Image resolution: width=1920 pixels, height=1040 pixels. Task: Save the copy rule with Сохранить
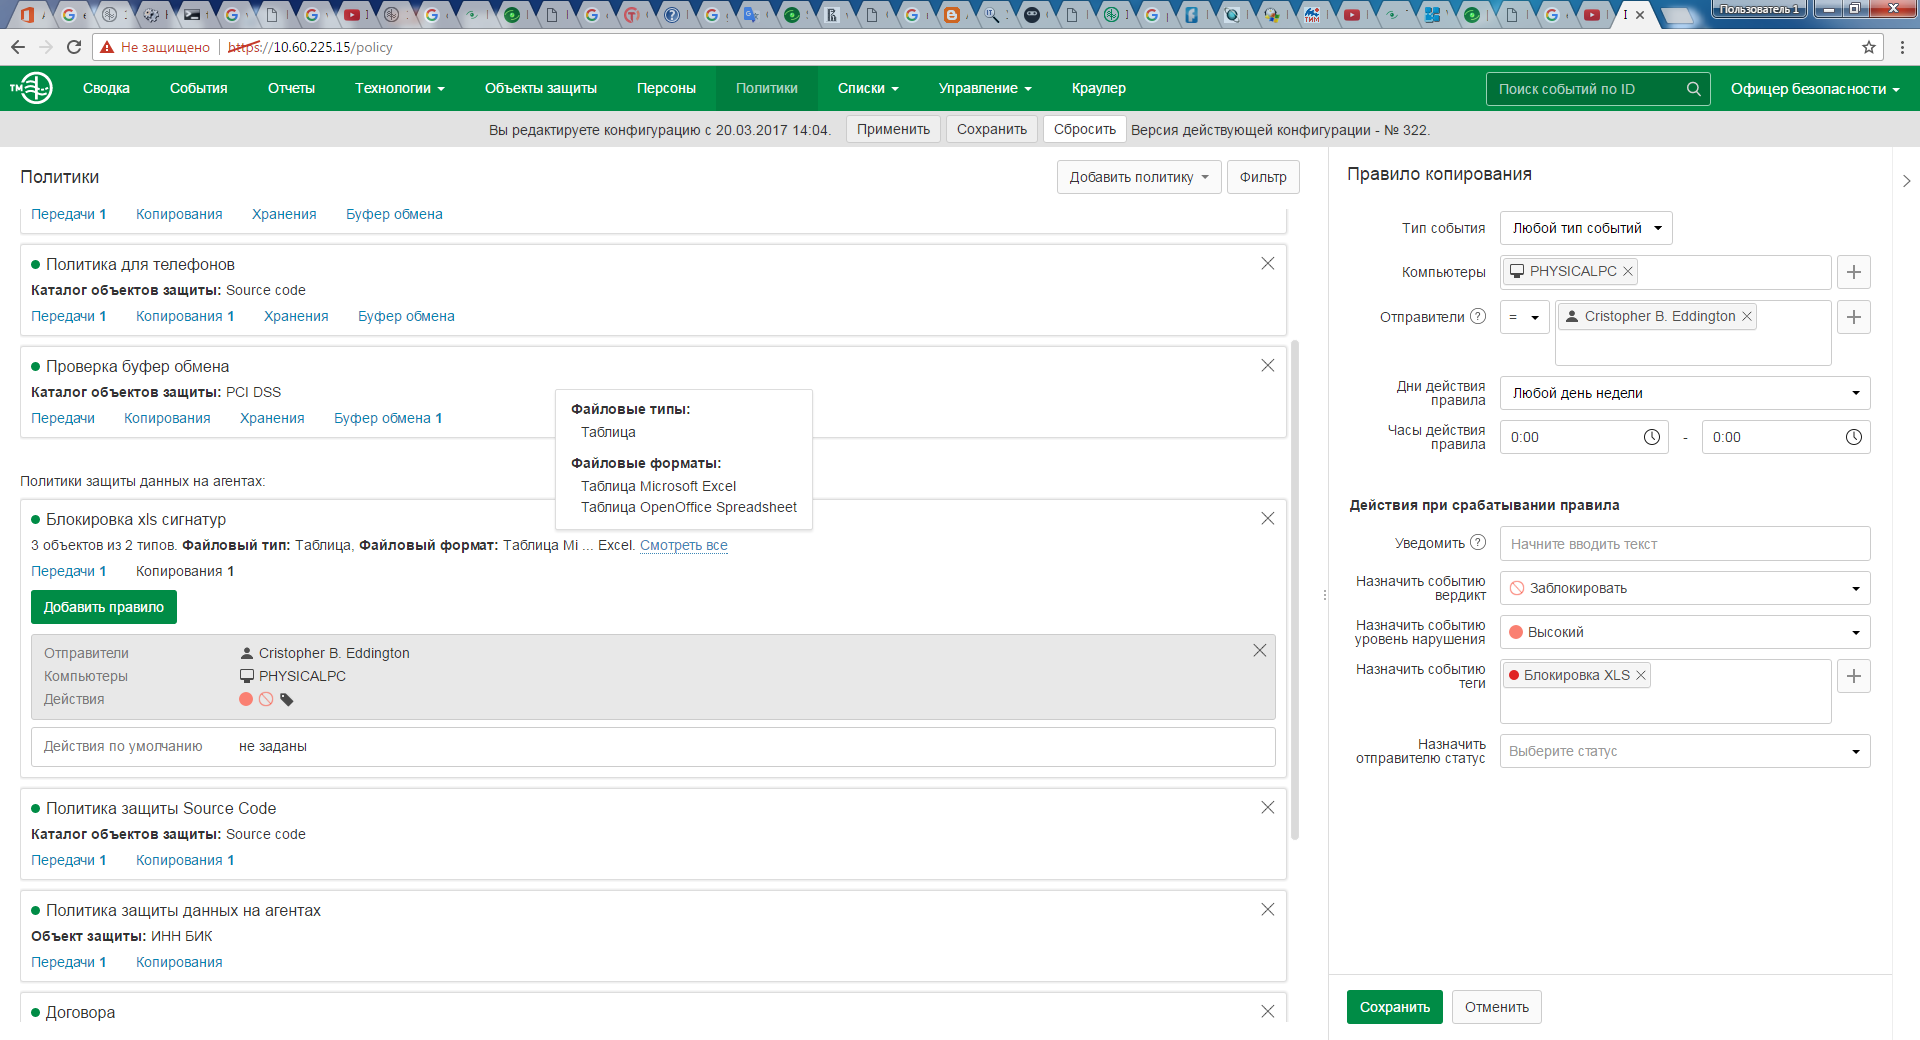point(1395,1007)
